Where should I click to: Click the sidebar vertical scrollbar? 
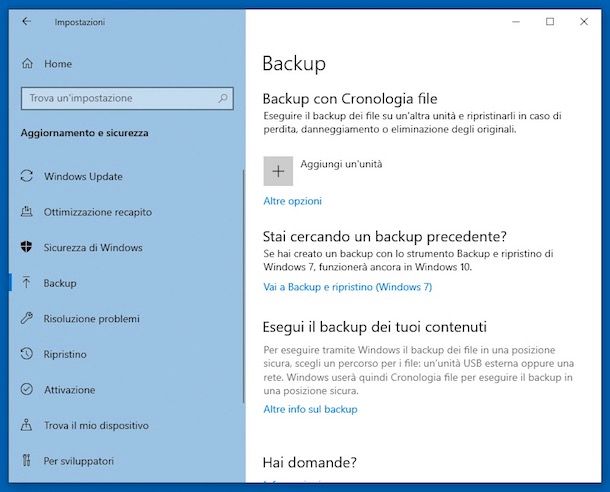coord(244,286)
